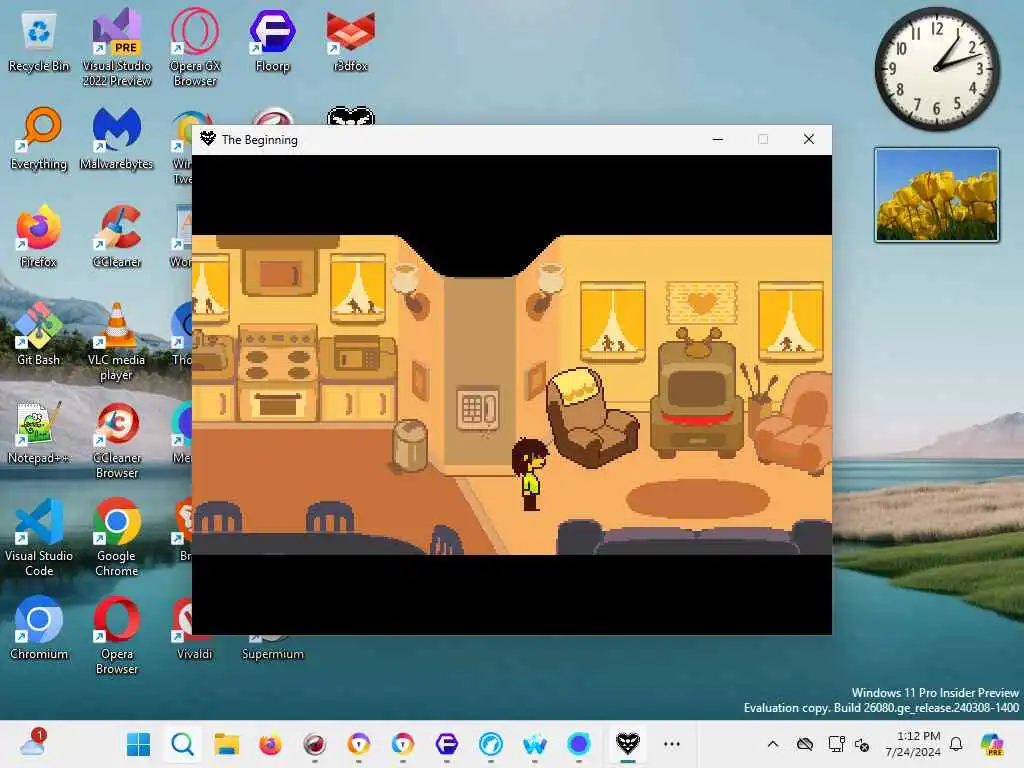Open the Chromium desktop shortcut
The height and width of the screenshot is (768, 1024).
39,630
